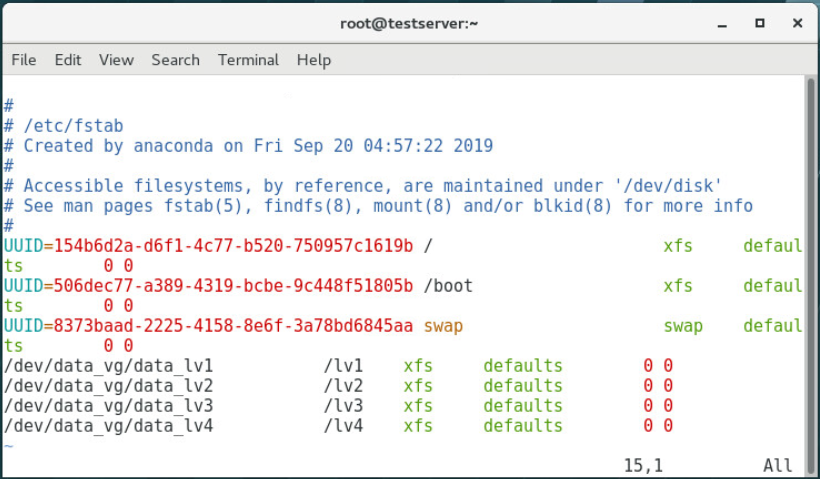Screen dimensions: 820x479
Task: Place cursor on /dev/data_vg/data_lv4 entry
Action: pos(338,426)
